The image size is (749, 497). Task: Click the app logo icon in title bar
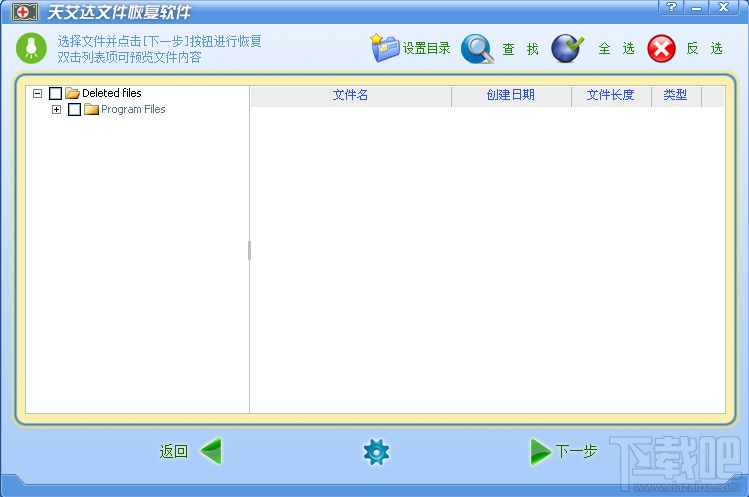(25, 12)
